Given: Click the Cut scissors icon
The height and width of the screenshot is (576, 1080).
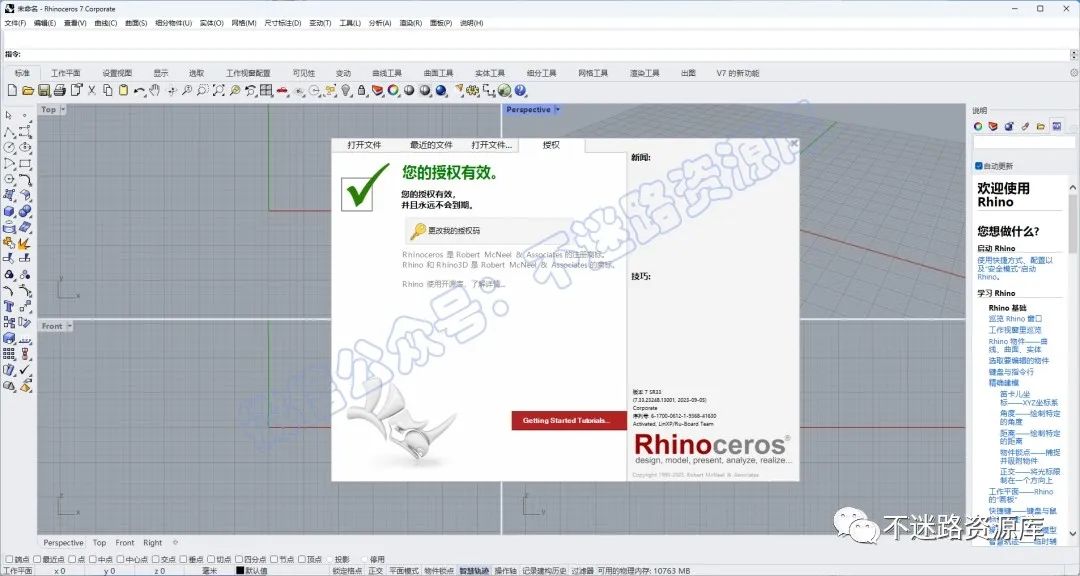Looking at the screenshot, I should (x=92, y=90).
